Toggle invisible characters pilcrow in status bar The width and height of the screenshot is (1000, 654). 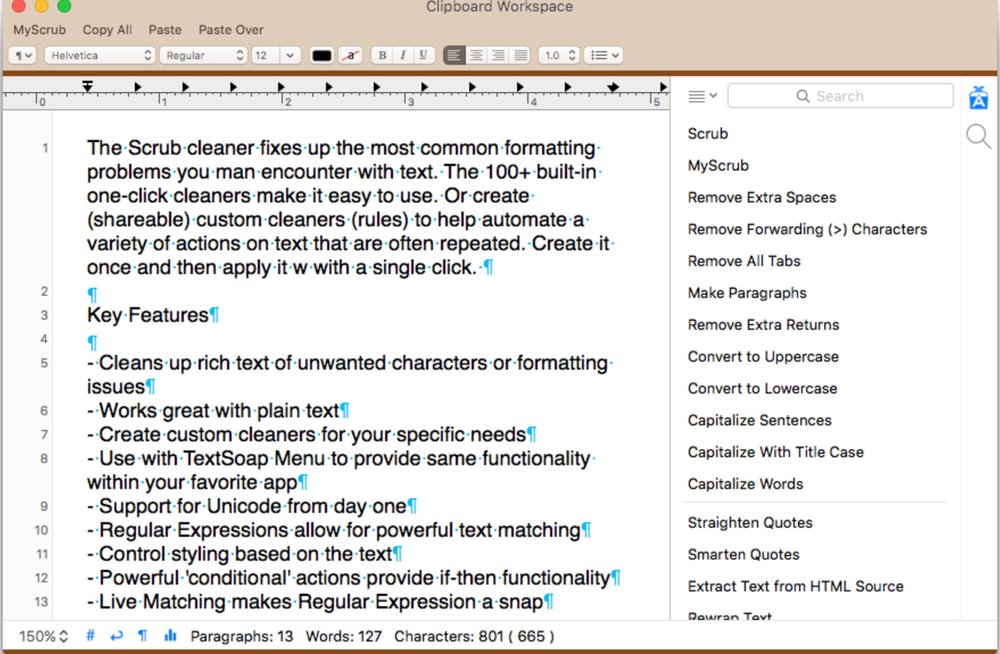click(142, 636)
